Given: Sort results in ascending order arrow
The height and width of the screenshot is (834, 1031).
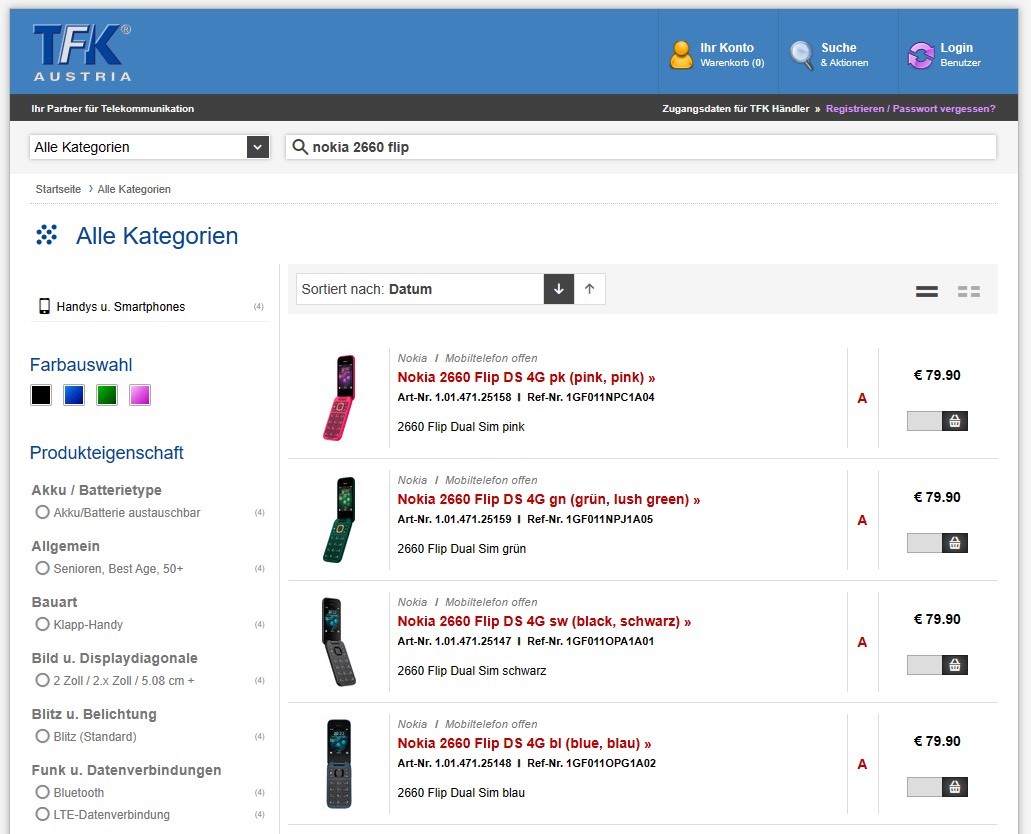Looking at the screenshot, I should tap(590, 289).
